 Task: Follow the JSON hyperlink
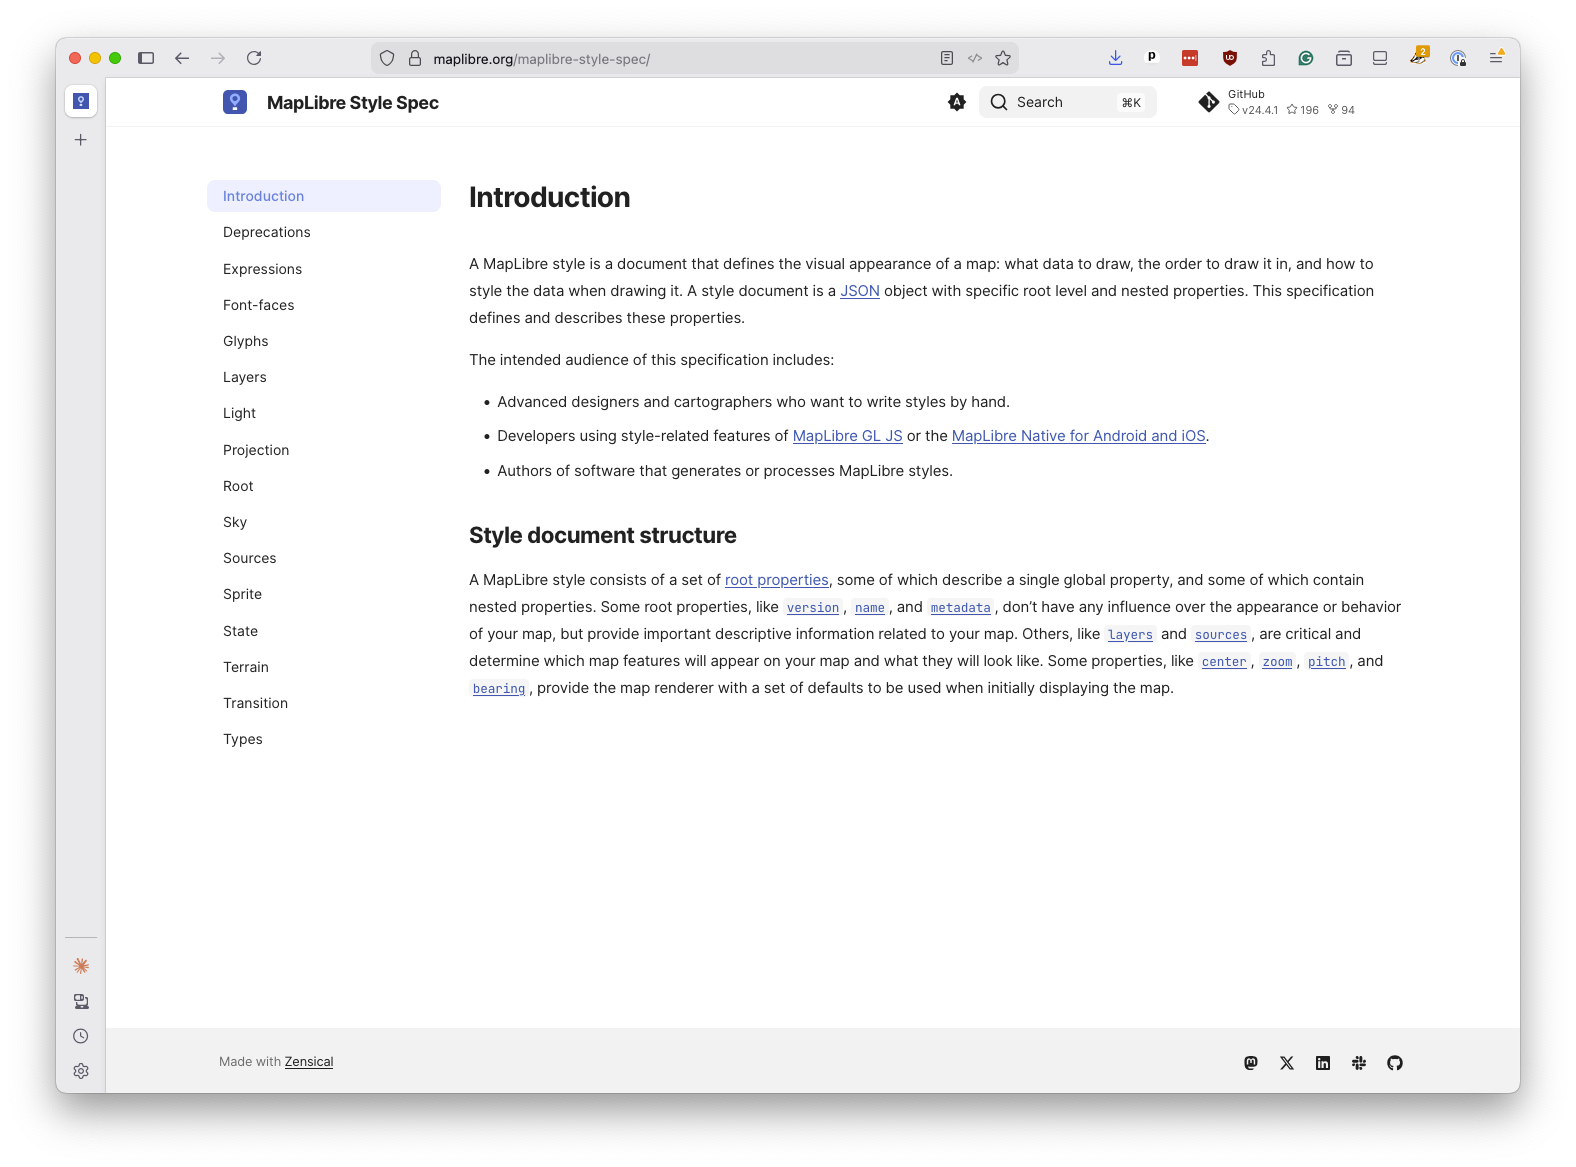859,291
